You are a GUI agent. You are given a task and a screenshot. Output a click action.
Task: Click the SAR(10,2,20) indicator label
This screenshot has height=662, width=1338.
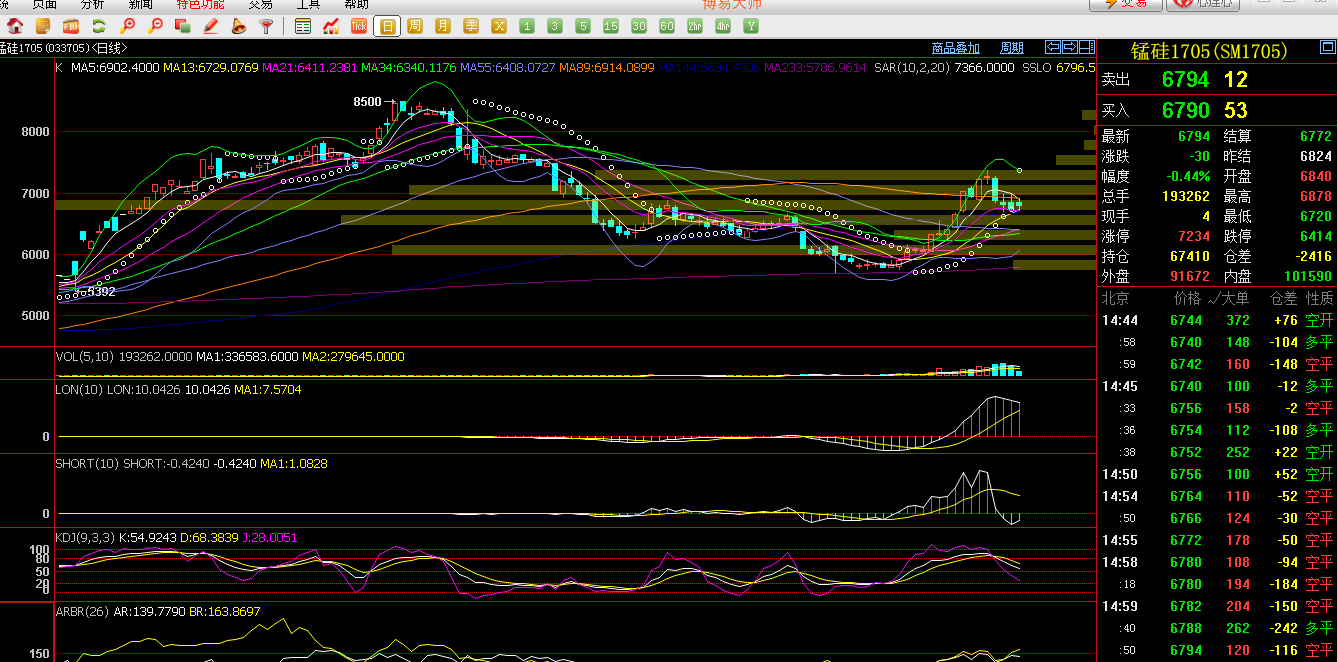point(911,68)
